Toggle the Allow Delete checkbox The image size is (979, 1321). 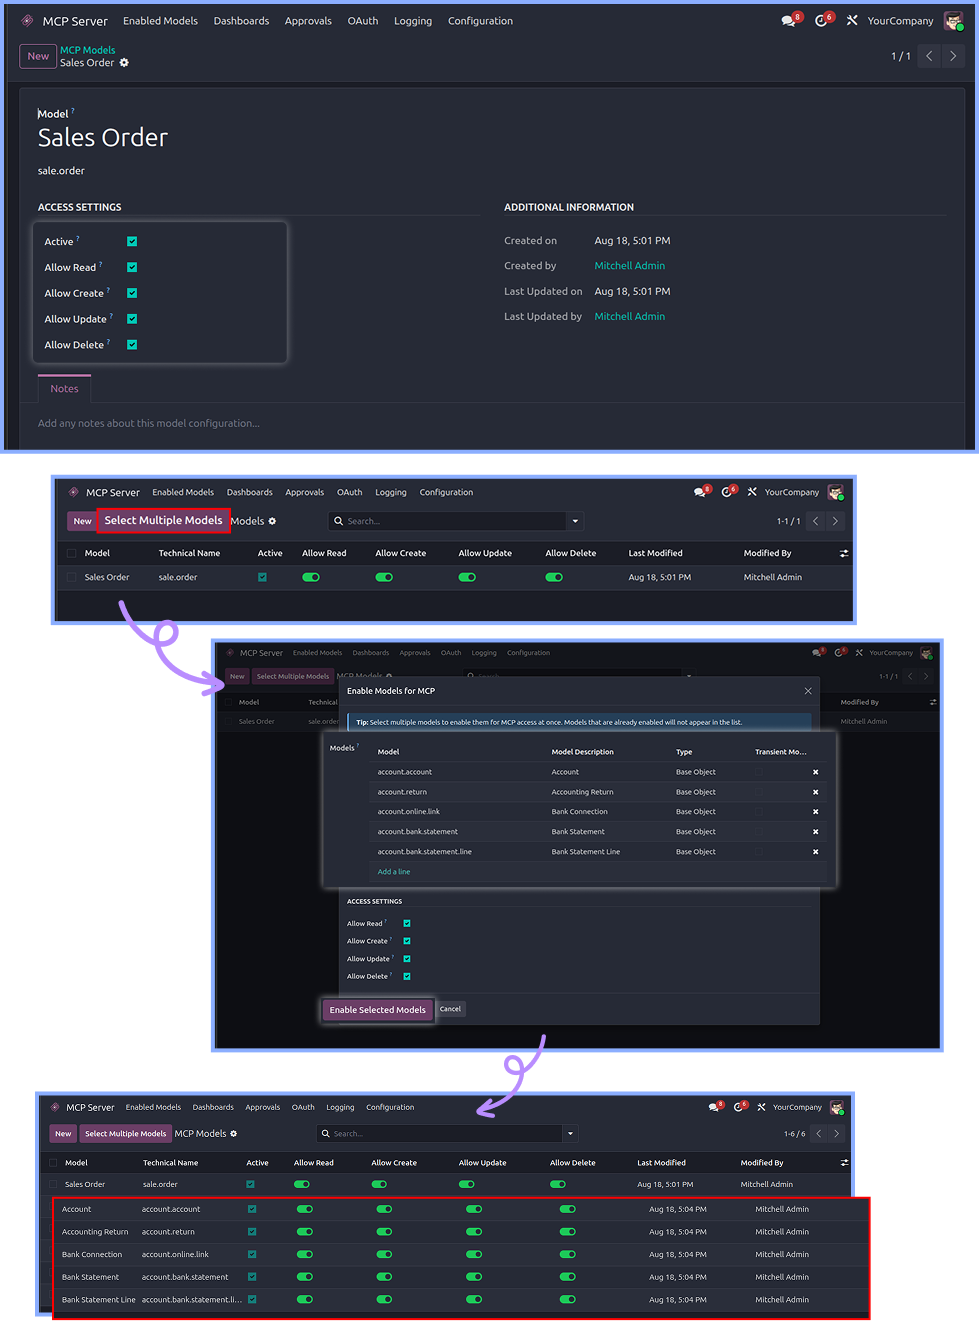coord(132,345)
